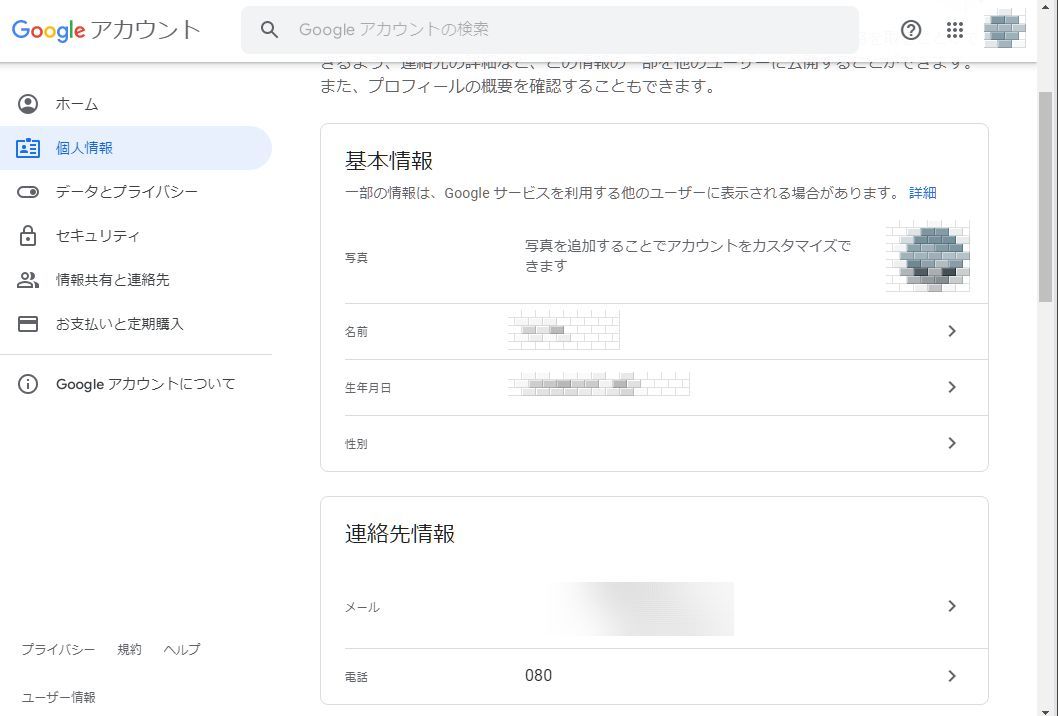Expand the 名前 row chevron
This screenshot has width=1058, height=716.
point(951,331)
